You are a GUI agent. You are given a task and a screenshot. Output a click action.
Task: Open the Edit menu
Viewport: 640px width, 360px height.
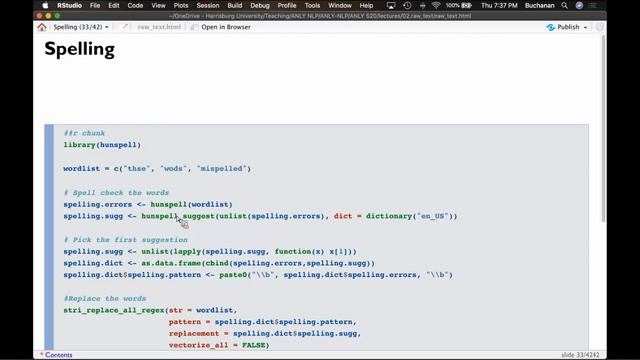coord(113,5)
